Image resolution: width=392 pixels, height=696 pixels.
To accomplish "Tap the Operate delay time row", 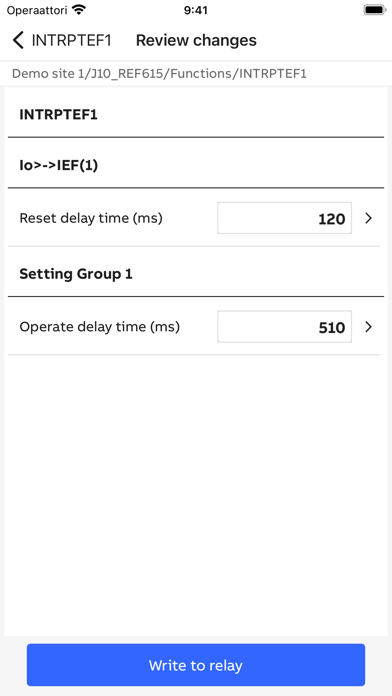I will click(194, 327).
